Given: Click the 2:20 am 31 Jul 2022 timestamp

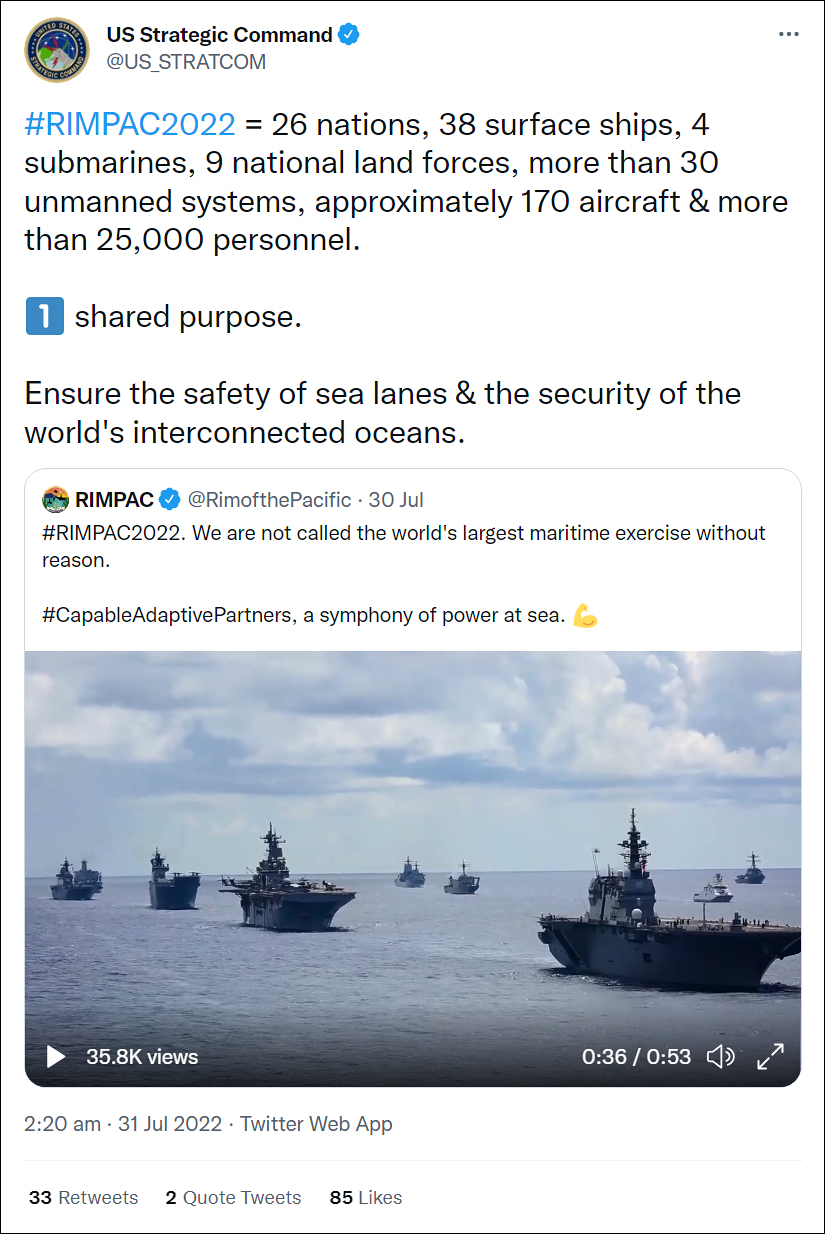Looking at the screenshot, I should pyautogui.click(x=123, y=1124).
